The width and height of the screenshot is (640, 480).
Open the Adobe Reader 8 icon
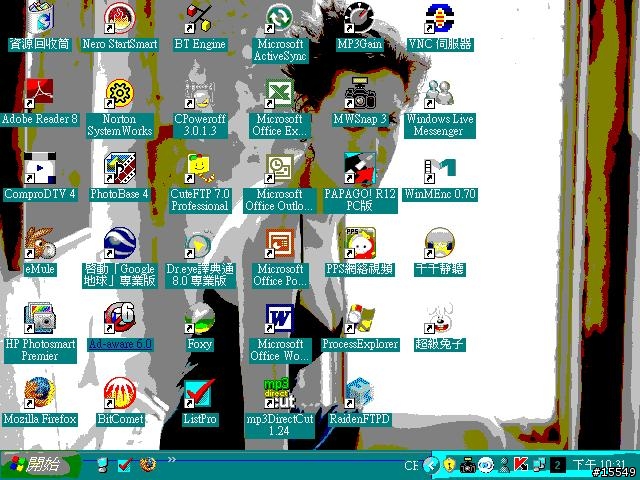(40, 93)
